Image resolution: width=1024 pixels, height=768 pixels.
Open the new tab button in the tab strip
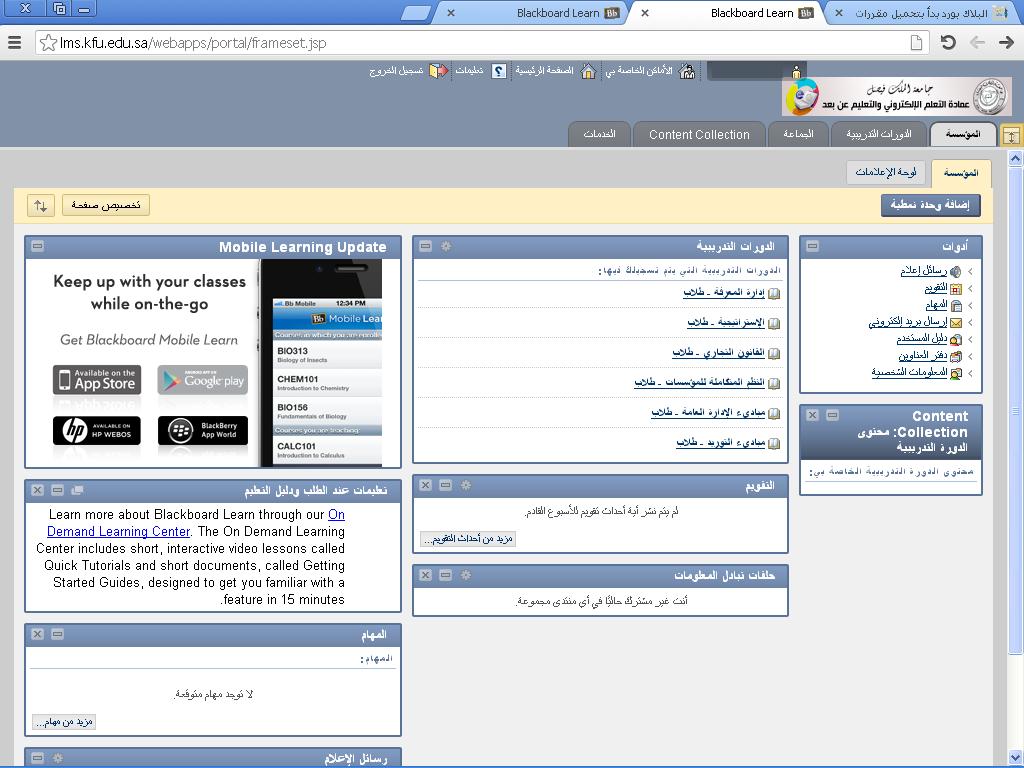[x=416, y=13]
